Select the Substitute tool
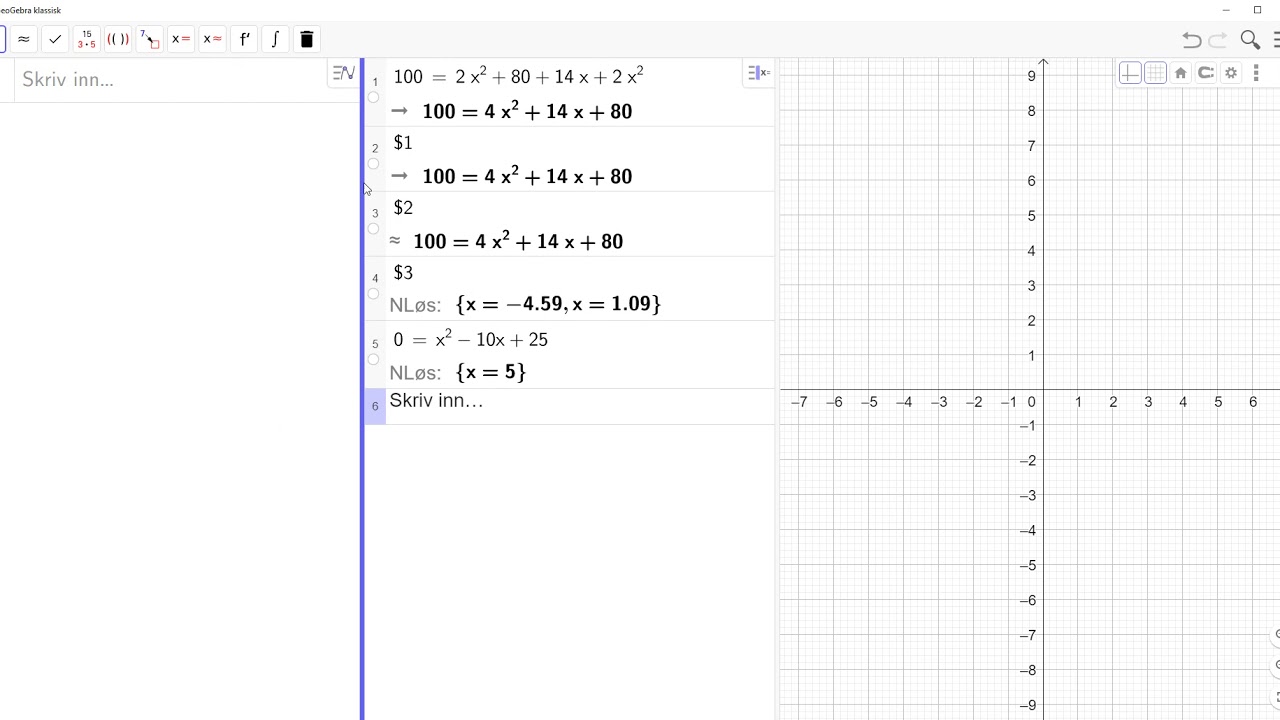Screen dimensions: 1280x720 tap(149, 39)
